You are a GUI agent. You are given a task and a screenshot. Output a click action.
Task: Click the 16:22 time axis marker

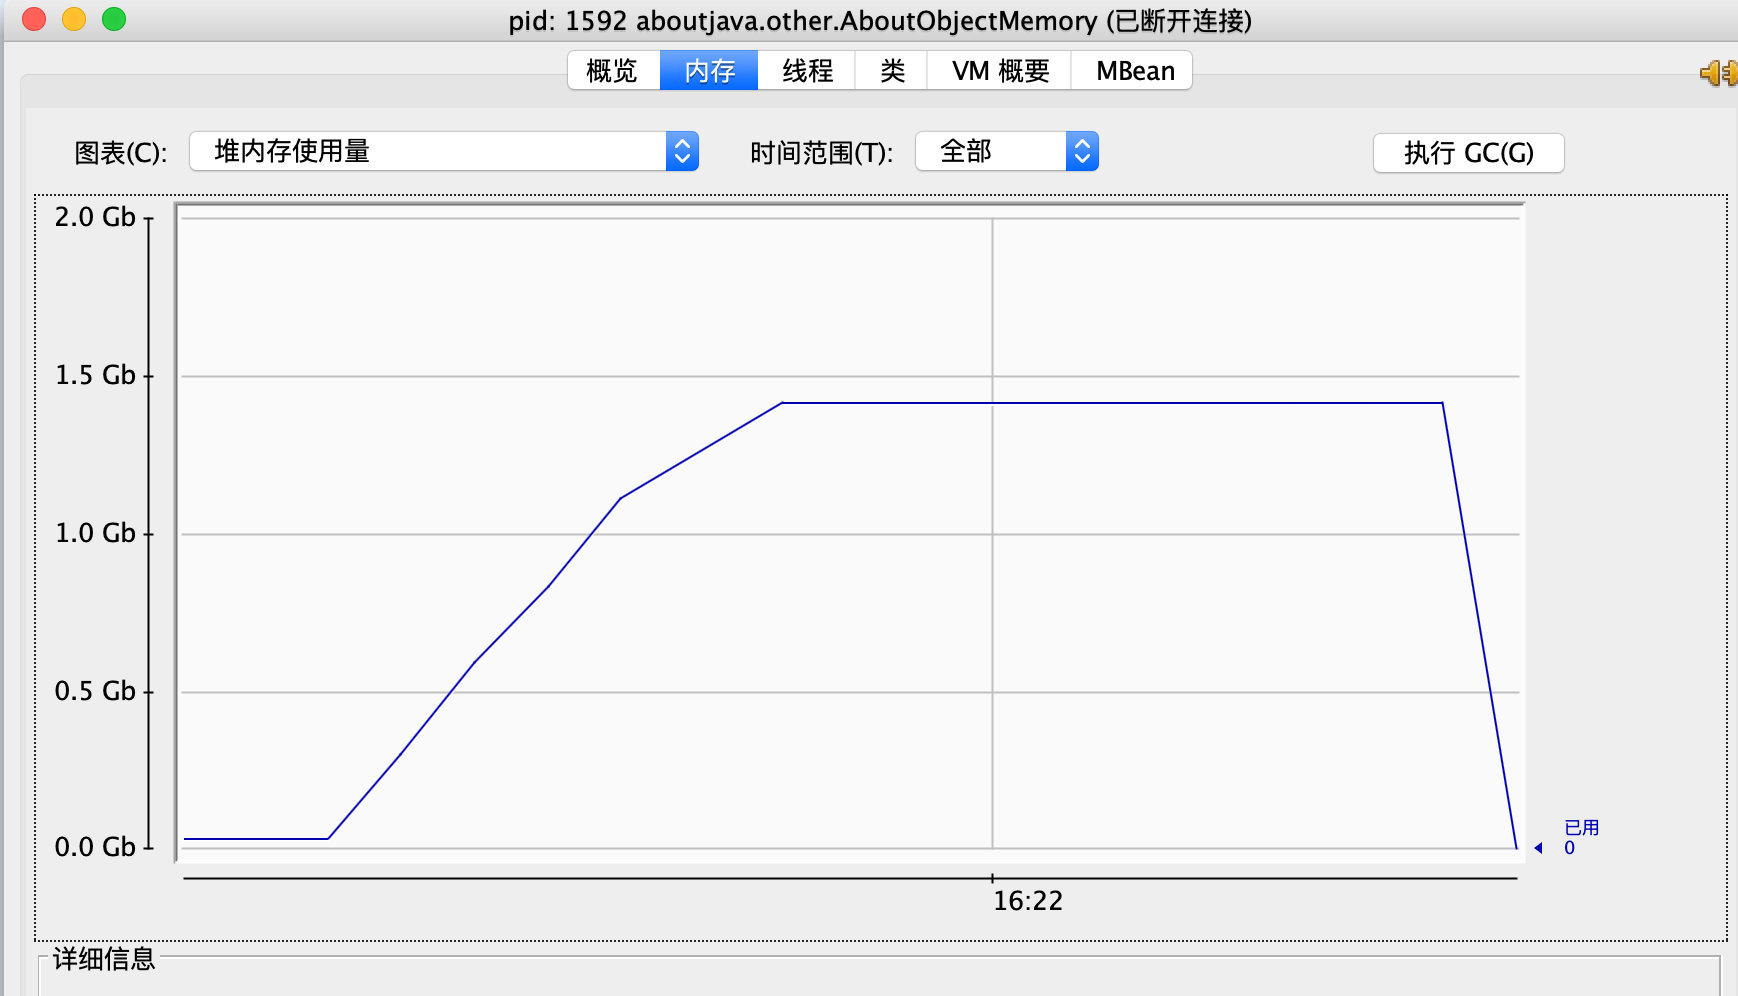click(x=1028, y=901)
